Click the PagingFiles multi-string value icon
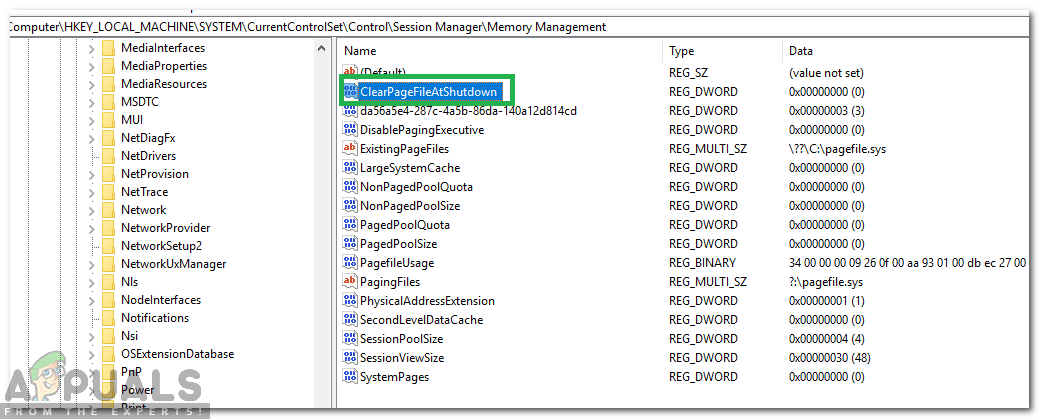Screen dimensions: 1040x419 click(350, 282)
